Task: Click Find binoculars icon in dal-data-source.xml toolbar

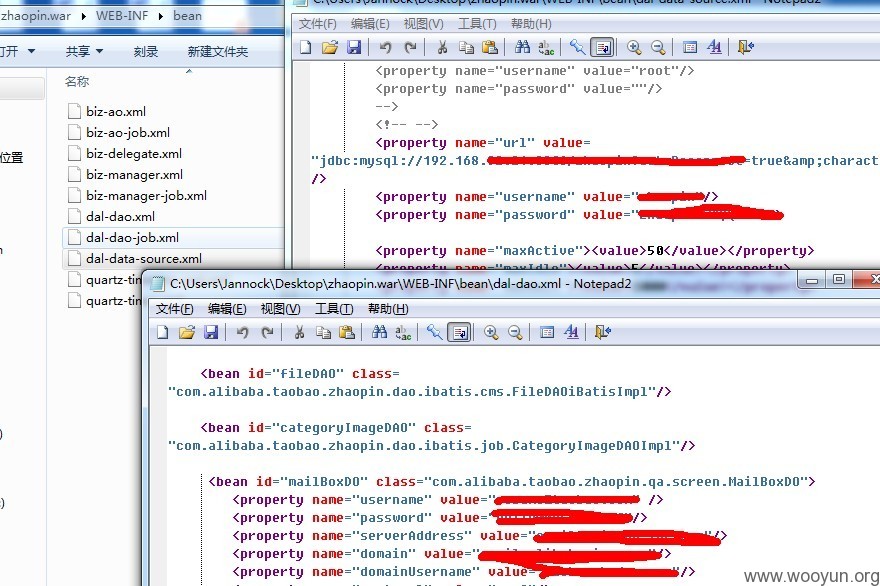Action: point(522,48)
